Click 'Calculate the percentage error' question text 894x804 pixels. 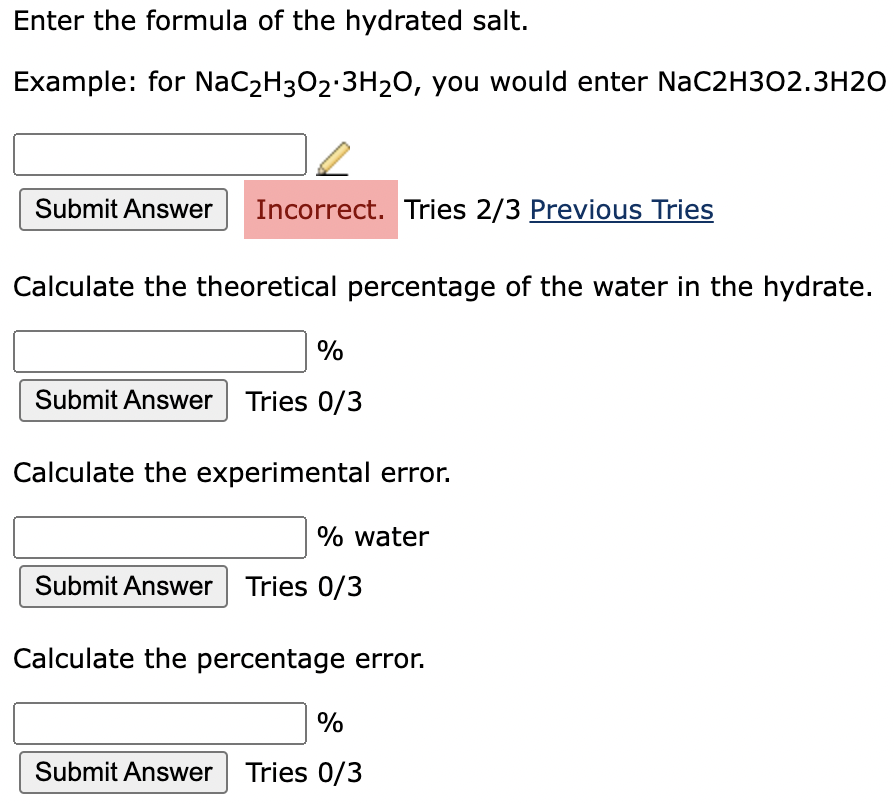click(218, 658)
